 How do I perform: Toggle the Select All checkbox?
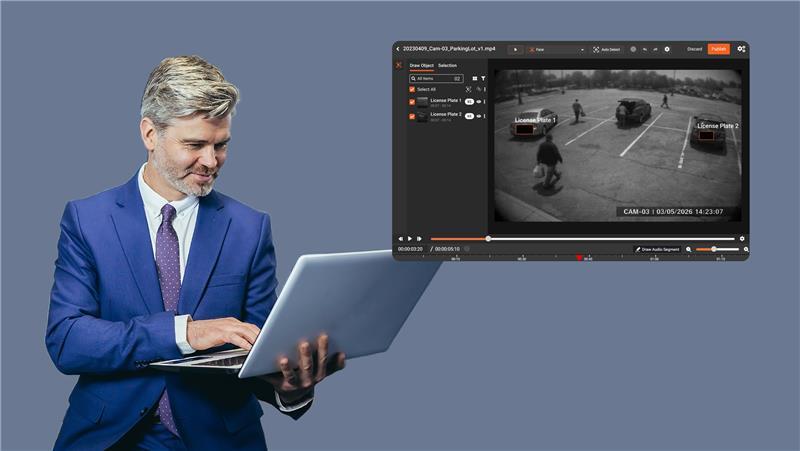pos(411,89)
